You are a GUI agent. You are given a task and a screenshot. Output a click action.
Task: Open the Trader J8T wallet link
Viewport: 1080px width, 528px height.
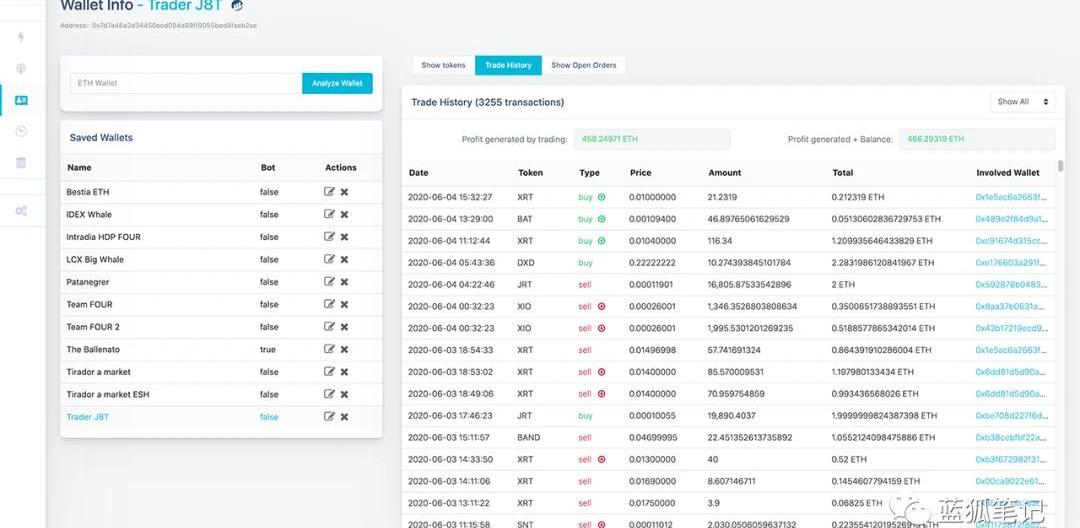pos(87,417)
